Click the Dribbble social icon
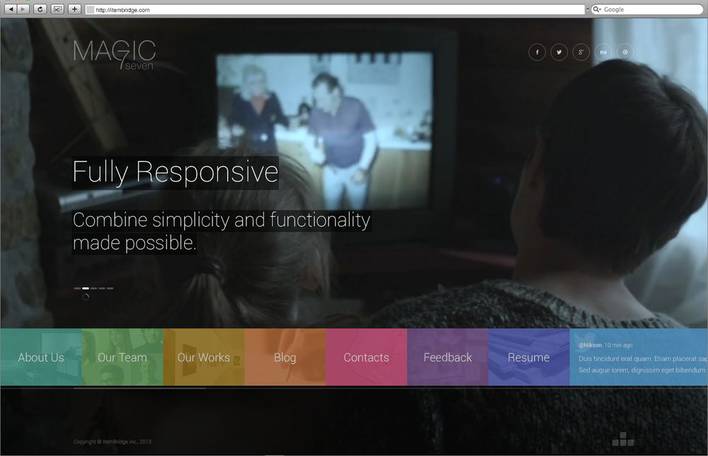 point(625,52)
